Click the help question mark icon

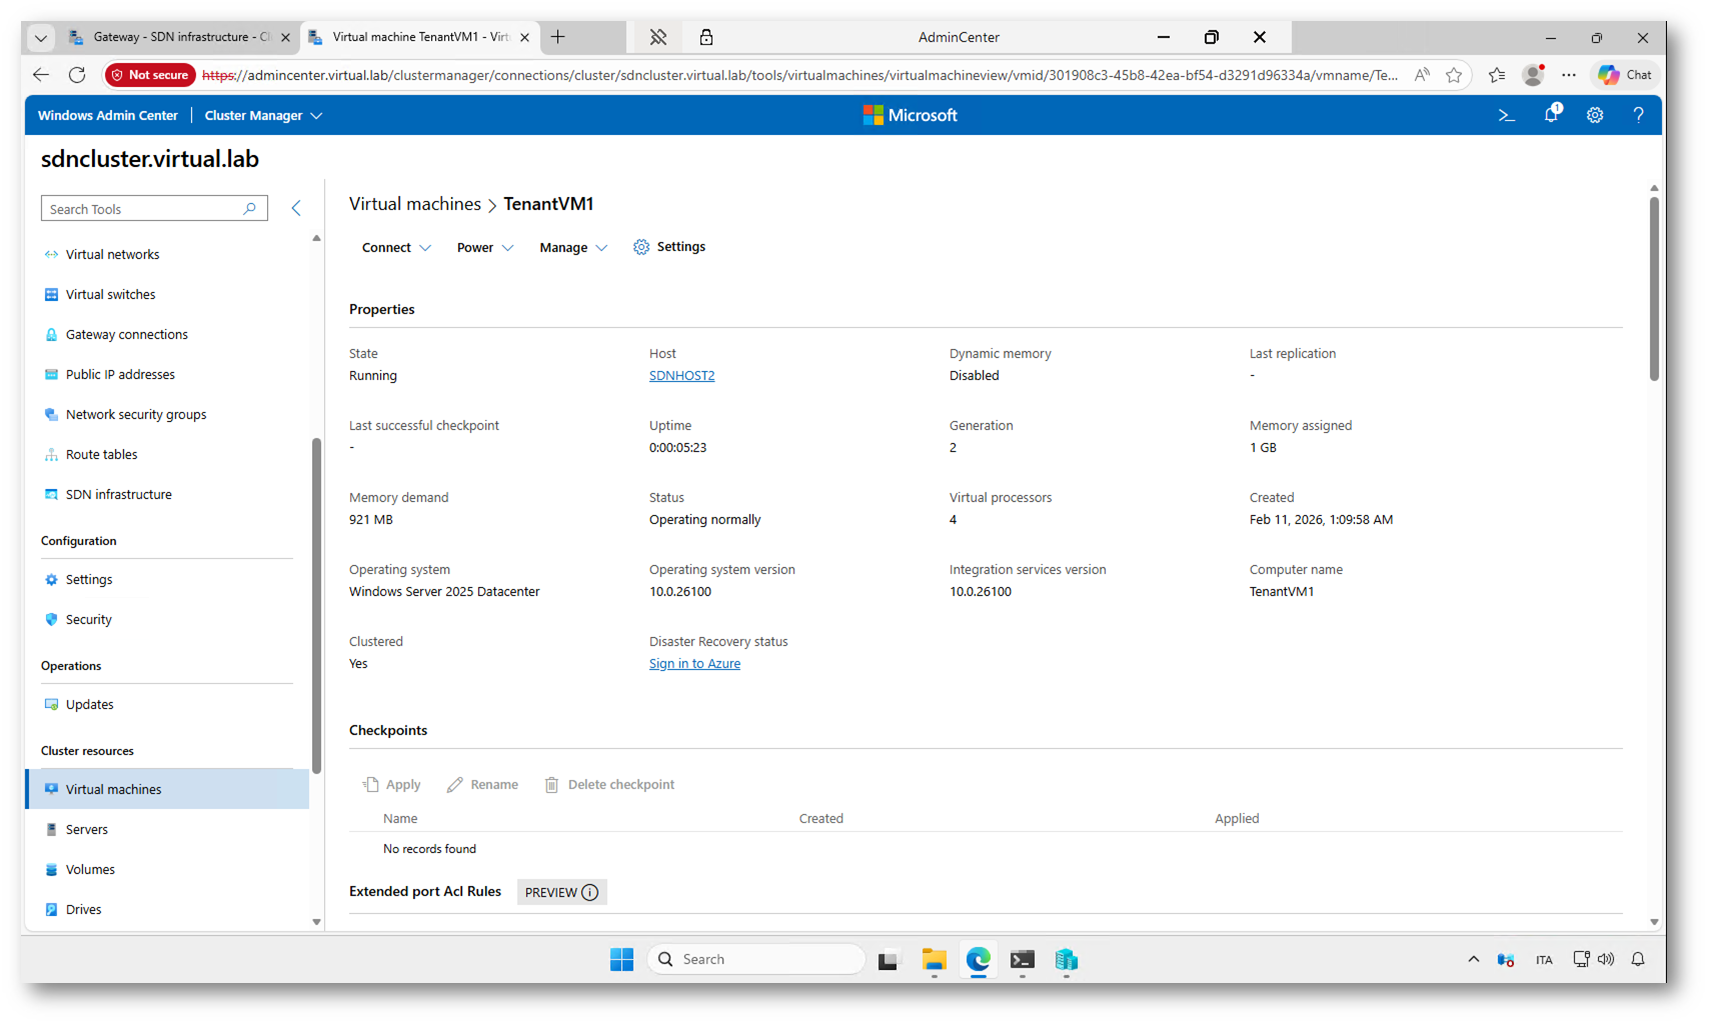pos(1638,116)
